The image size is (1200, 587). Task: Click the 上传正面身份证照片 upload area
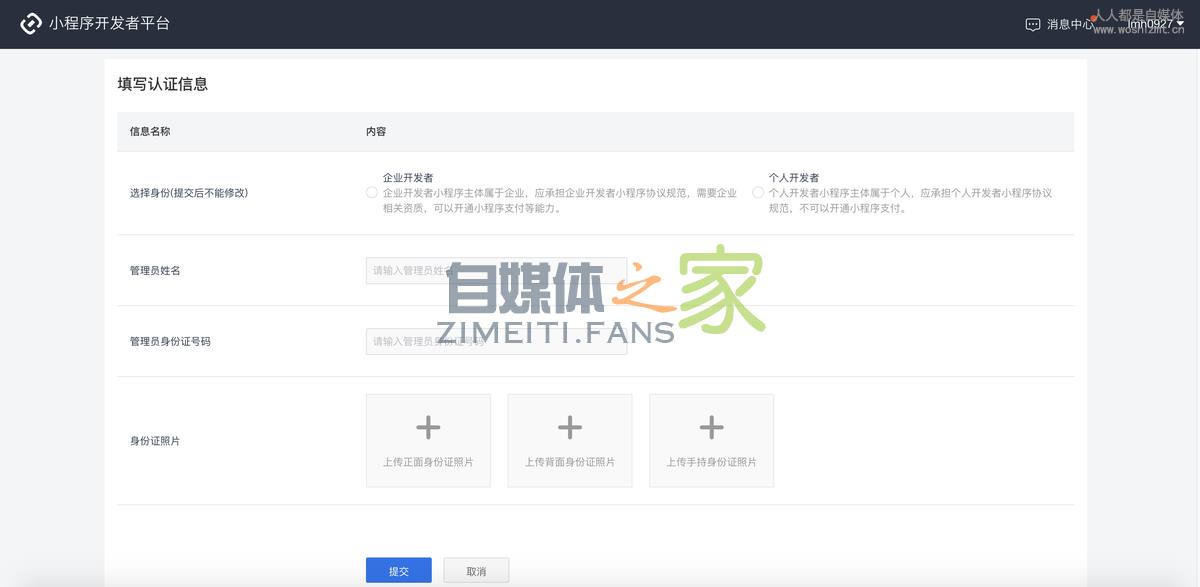(x=428, y=440)
